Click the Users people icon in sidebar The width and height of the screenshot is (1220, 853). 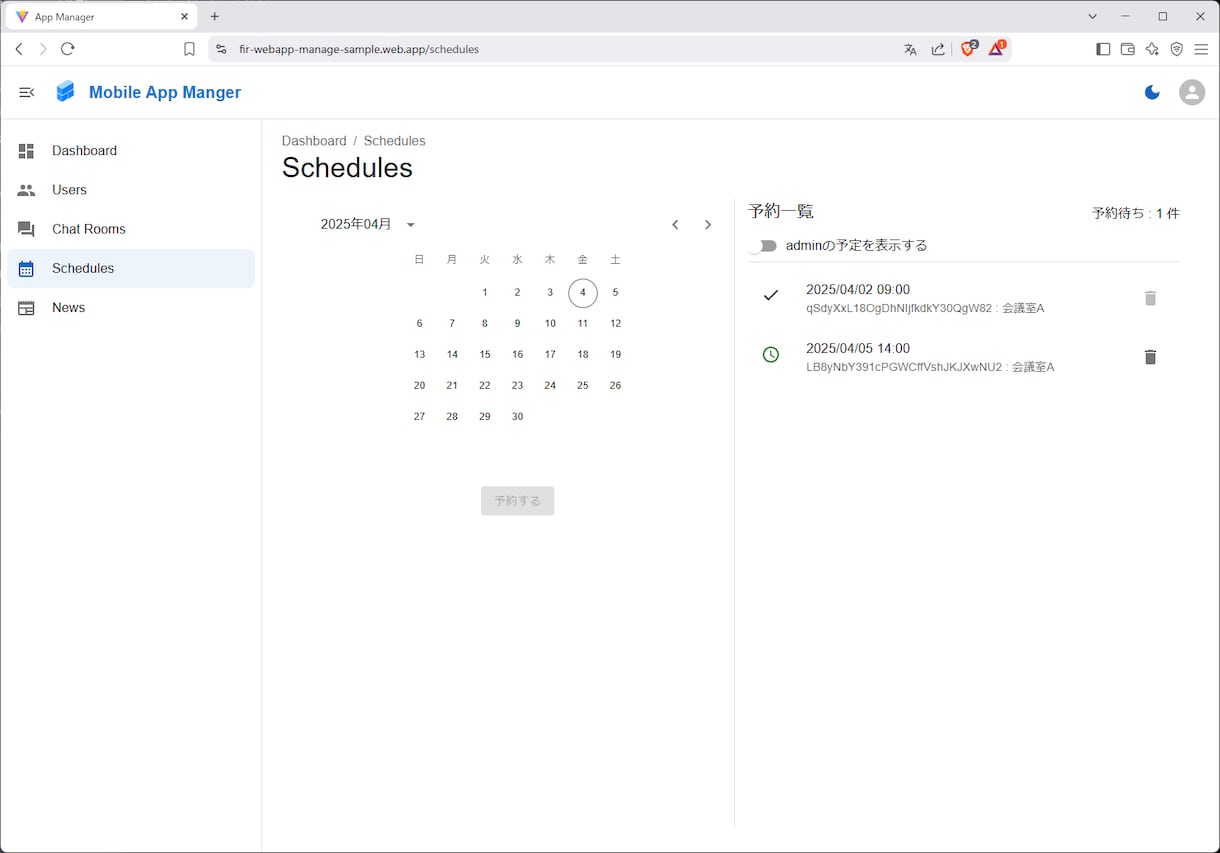(x=26, y=190)
